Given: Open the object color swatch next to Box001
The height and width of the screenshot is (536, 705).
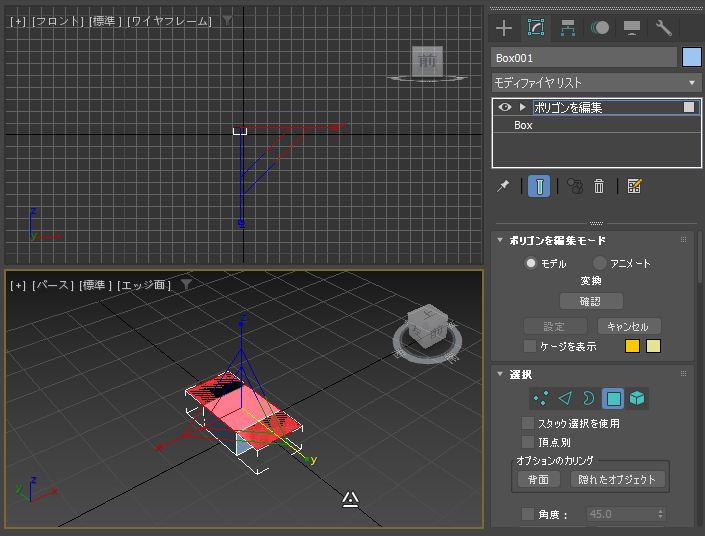Looking at the screenshot, I should click(x=692, y=58).
